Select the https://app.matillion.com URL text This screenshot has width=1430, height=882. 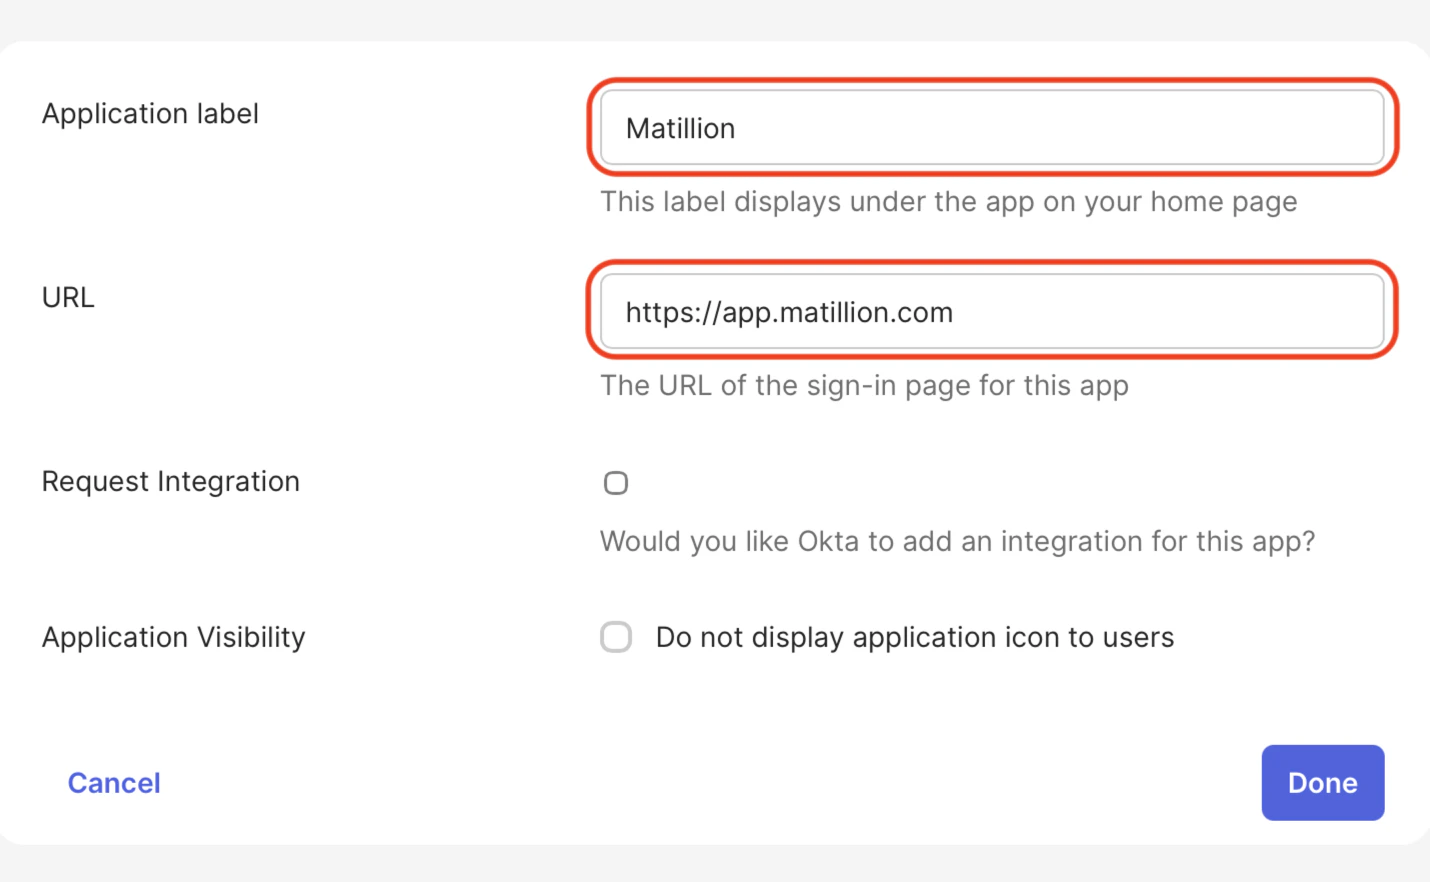click(789, 312)
